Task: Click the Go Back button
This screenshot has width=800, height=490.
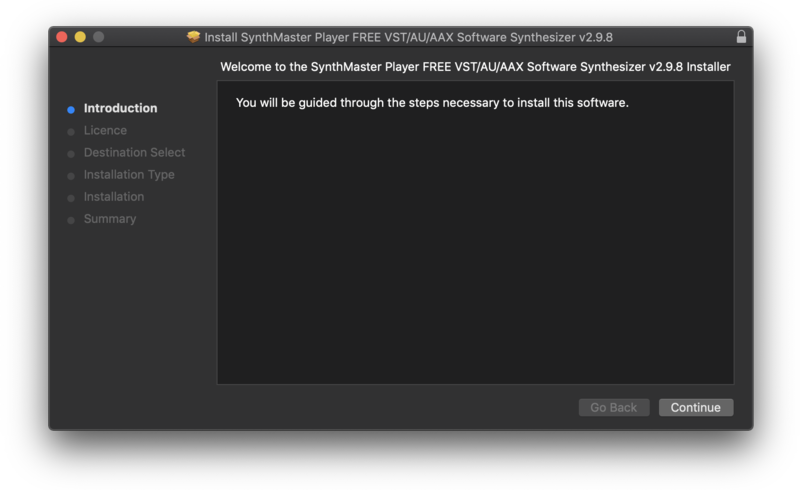Action: [614, 407]
